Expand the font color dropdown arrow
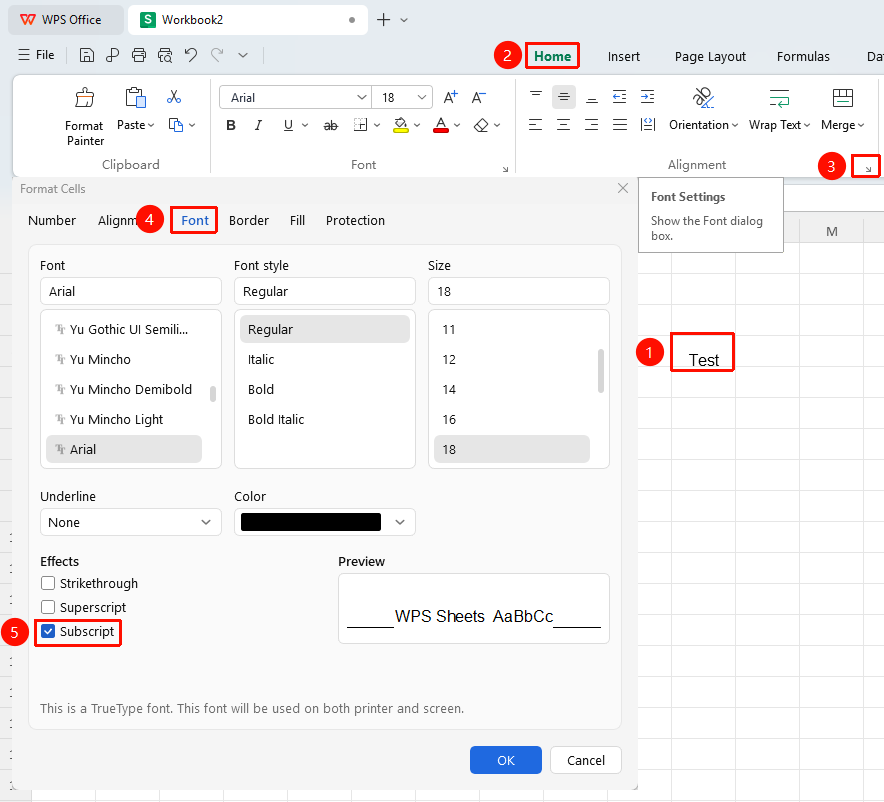 [457, 125]
